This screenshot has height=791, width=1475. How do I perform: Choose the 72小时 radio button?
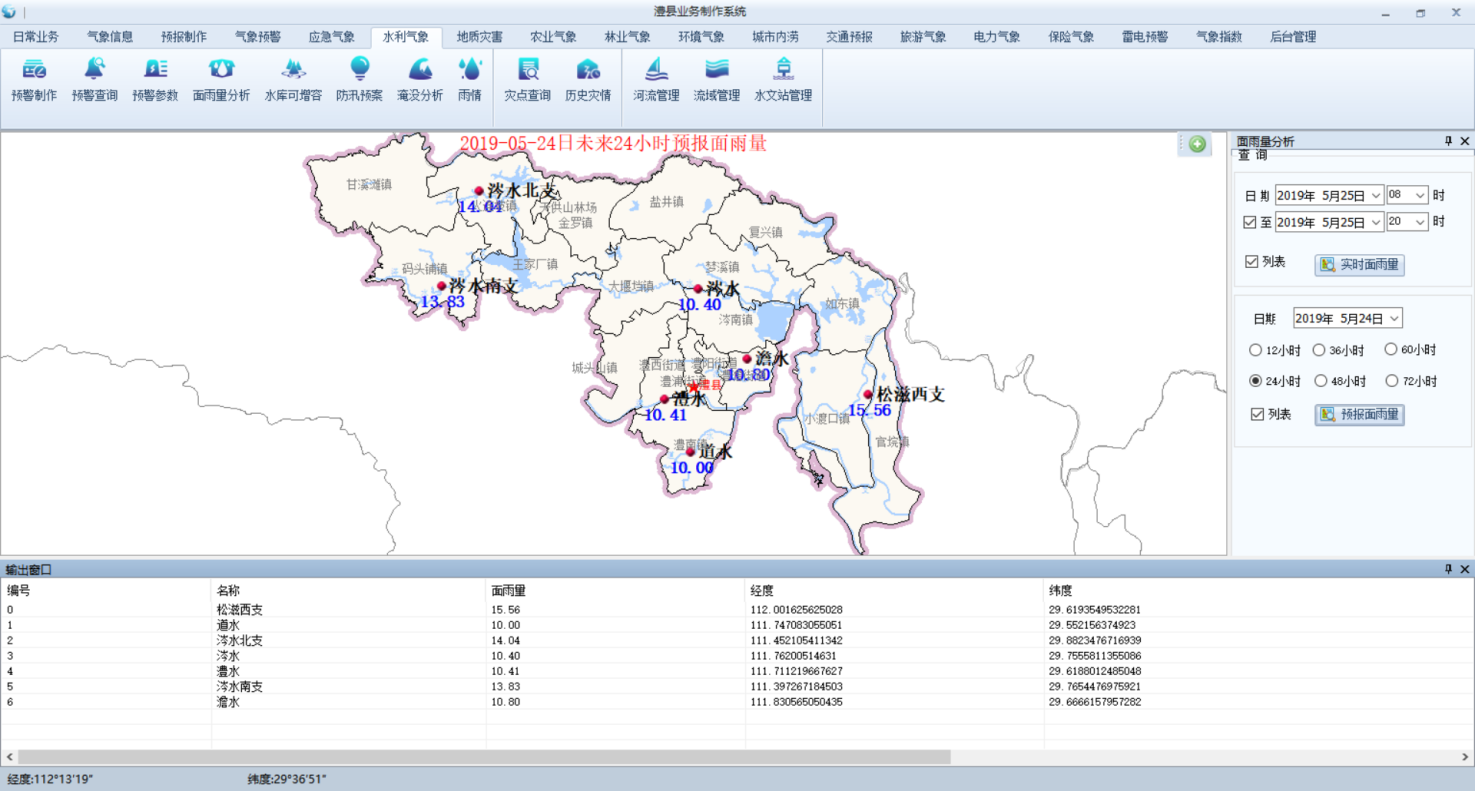click(1392, 381)
